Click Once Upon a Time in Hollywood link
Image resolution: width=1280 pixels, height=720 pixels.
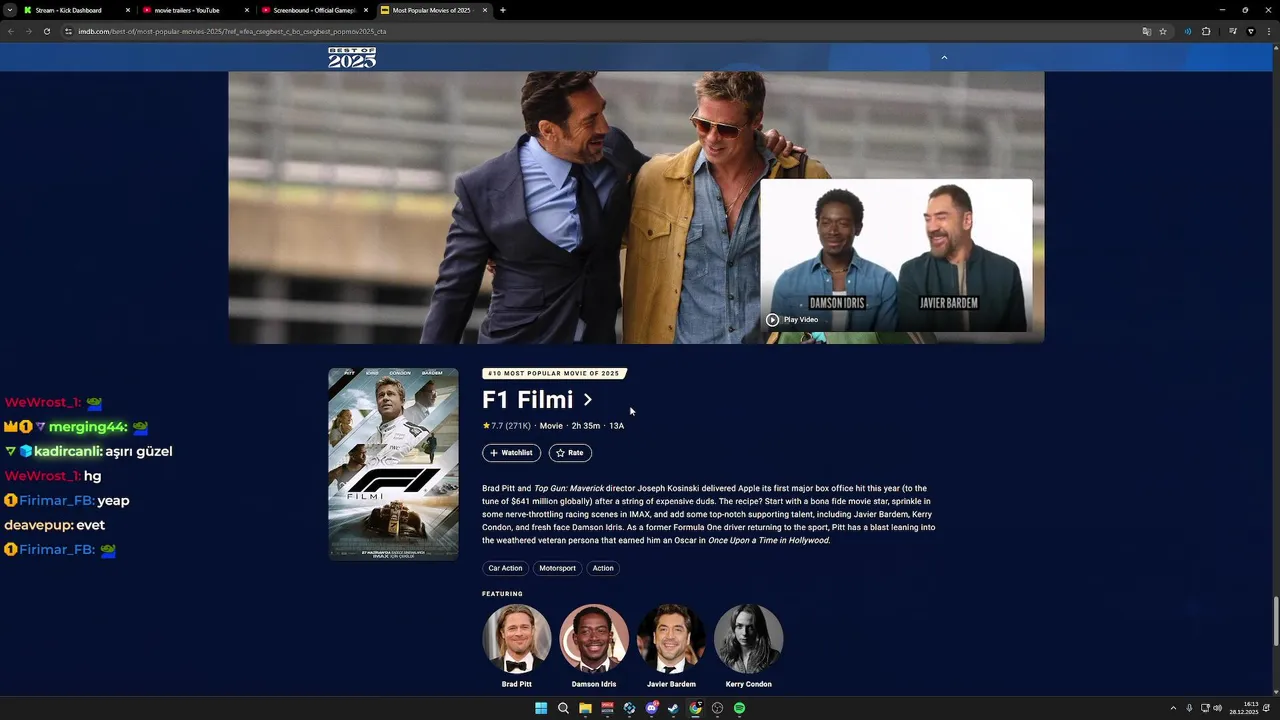pyautogui.click(x=768, y=540)
